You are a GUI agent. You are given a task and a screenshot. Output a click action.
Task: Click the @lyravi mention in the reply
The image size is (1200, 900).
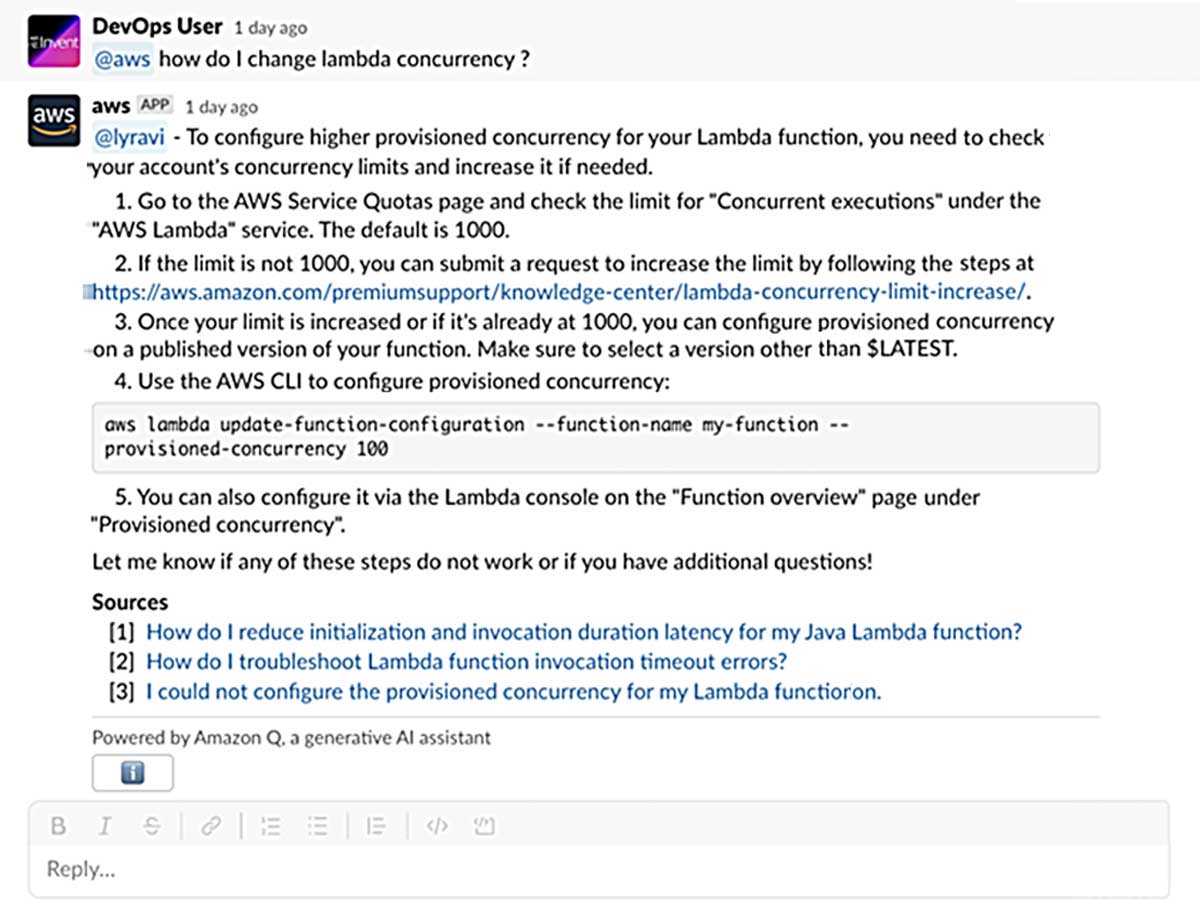(129, 137)
